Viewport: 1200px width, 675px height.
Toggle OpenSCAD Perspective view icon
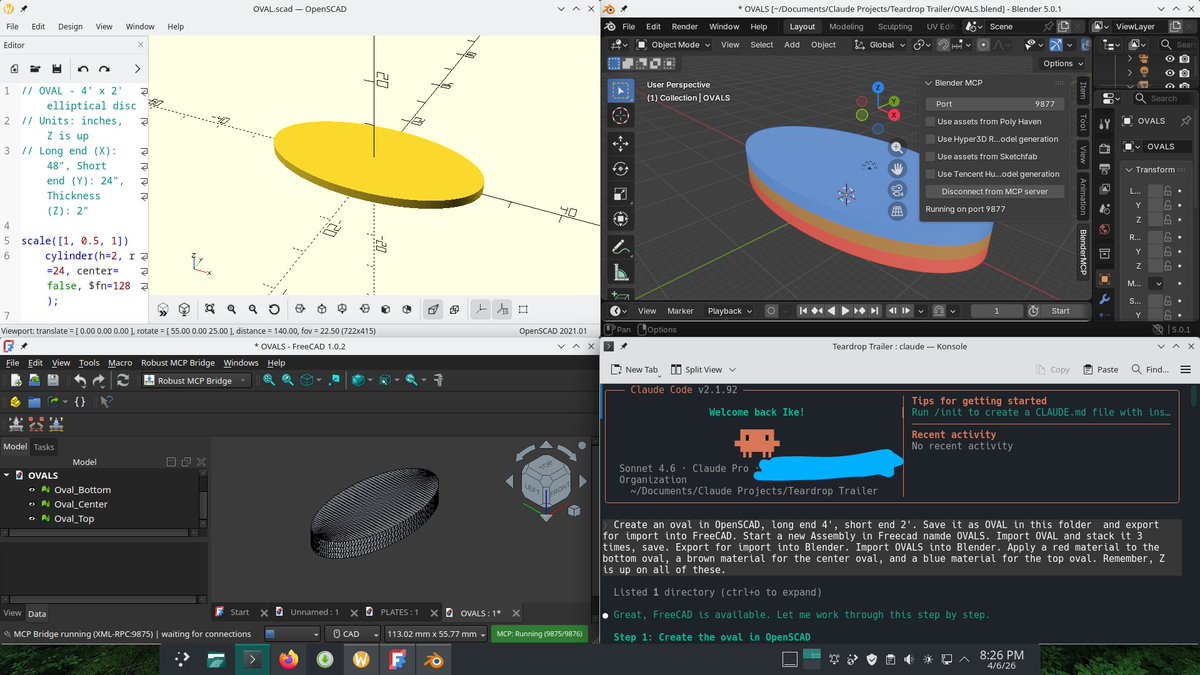click(432, 310)
